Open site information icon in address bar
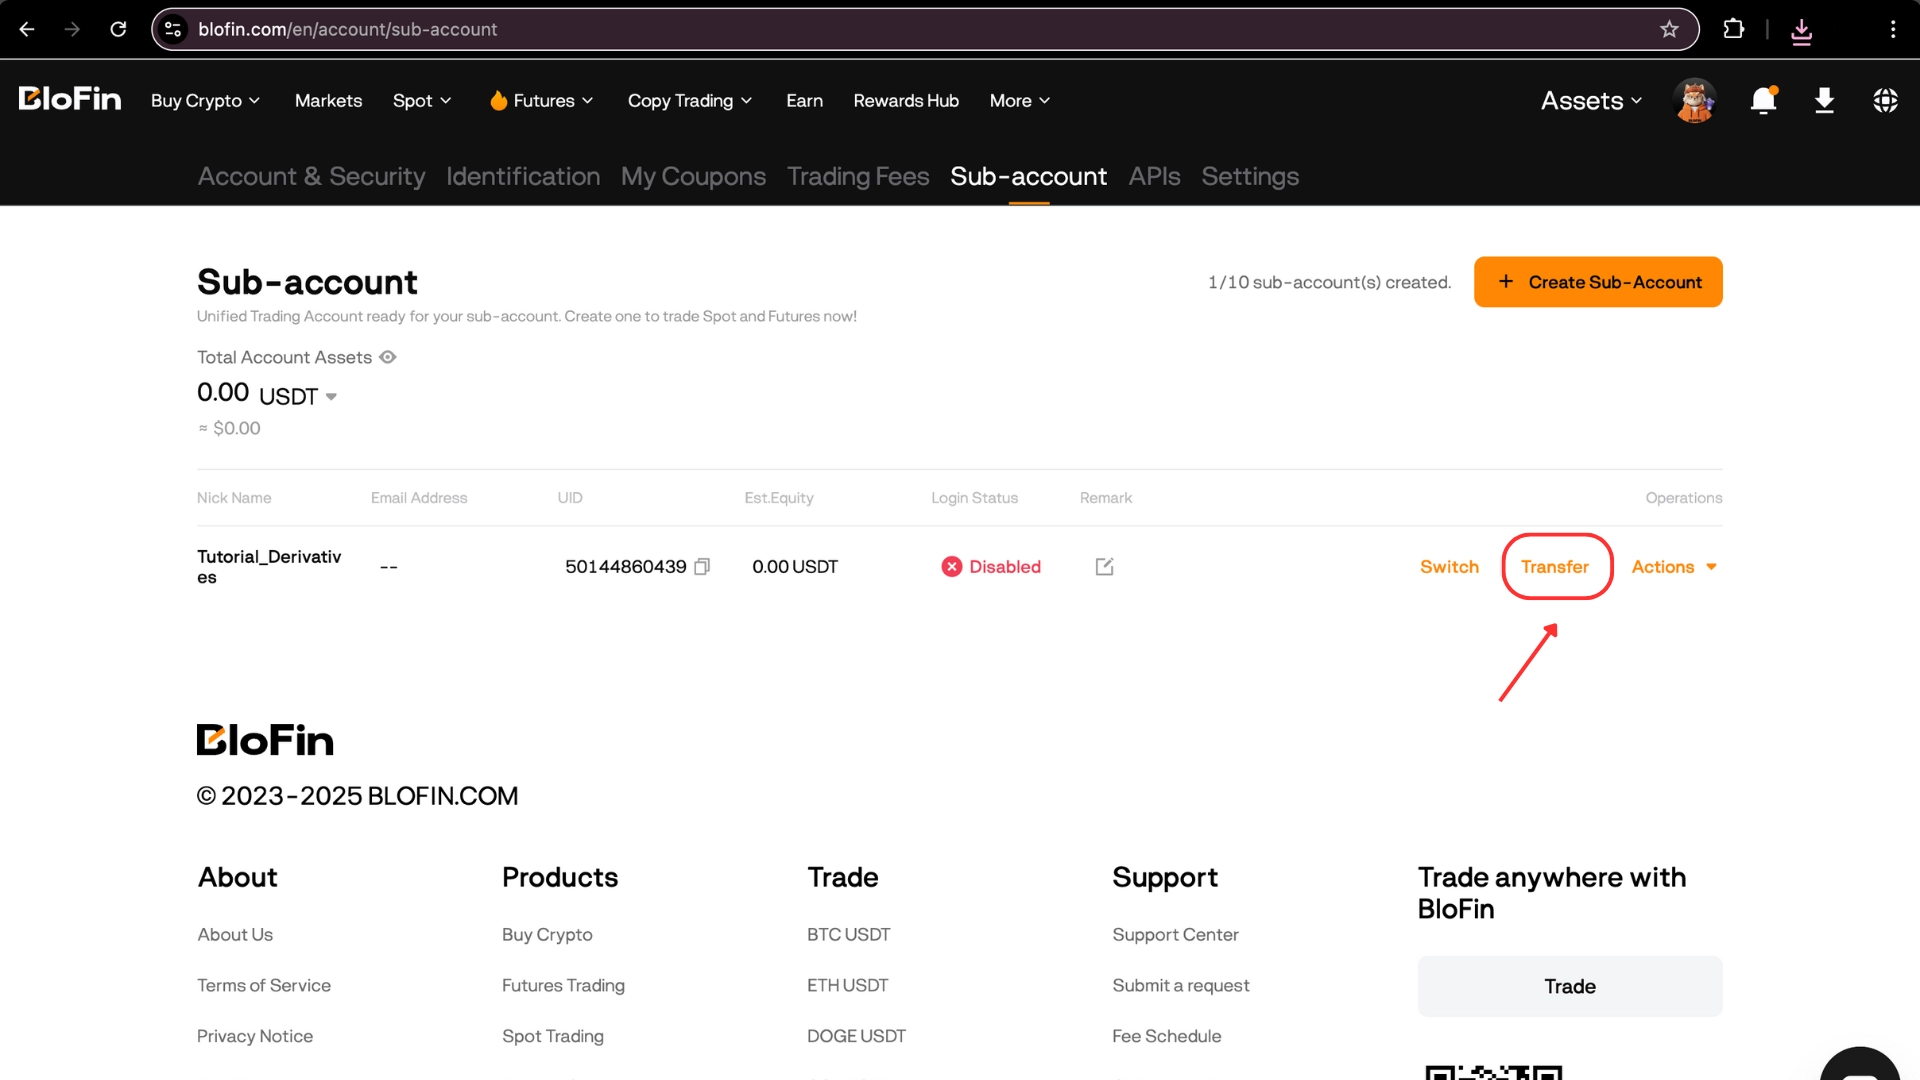 (x=173, y=29)
